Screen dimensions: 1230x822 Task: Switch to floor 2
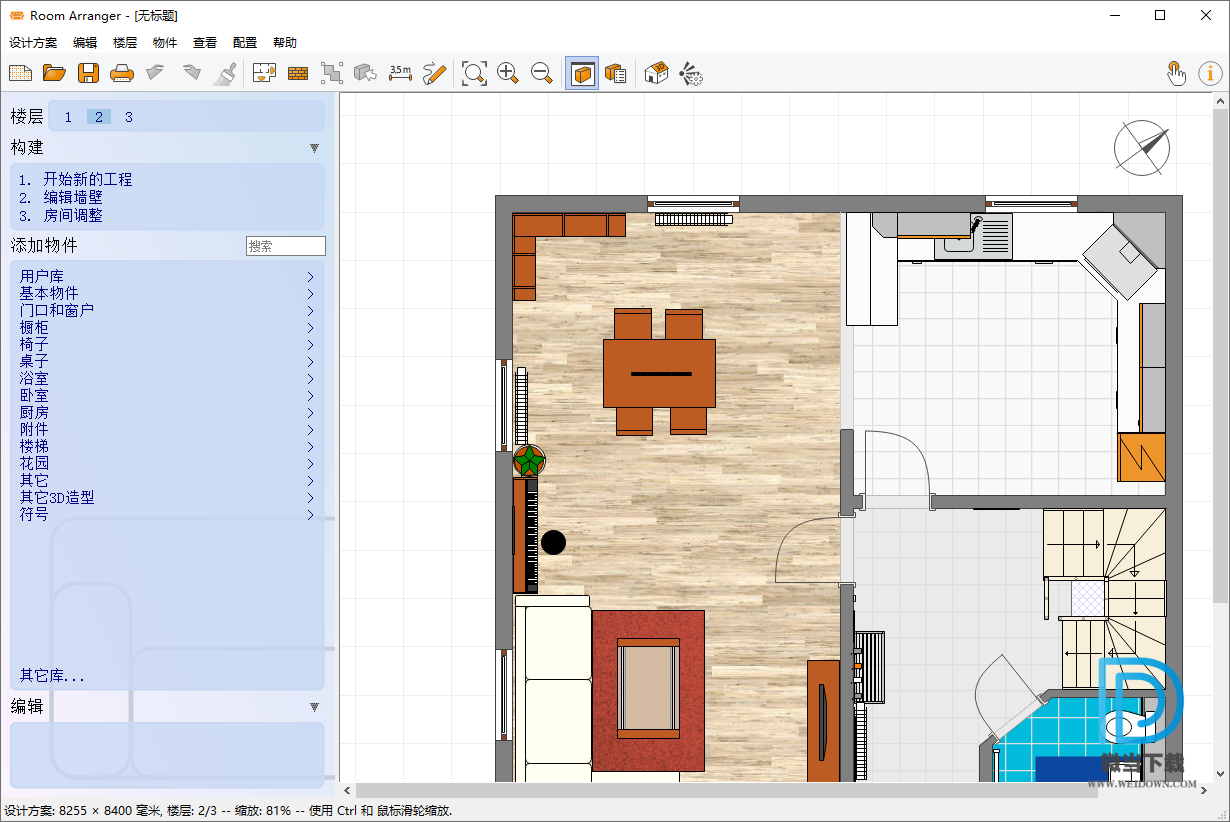(x=98, y=117)
